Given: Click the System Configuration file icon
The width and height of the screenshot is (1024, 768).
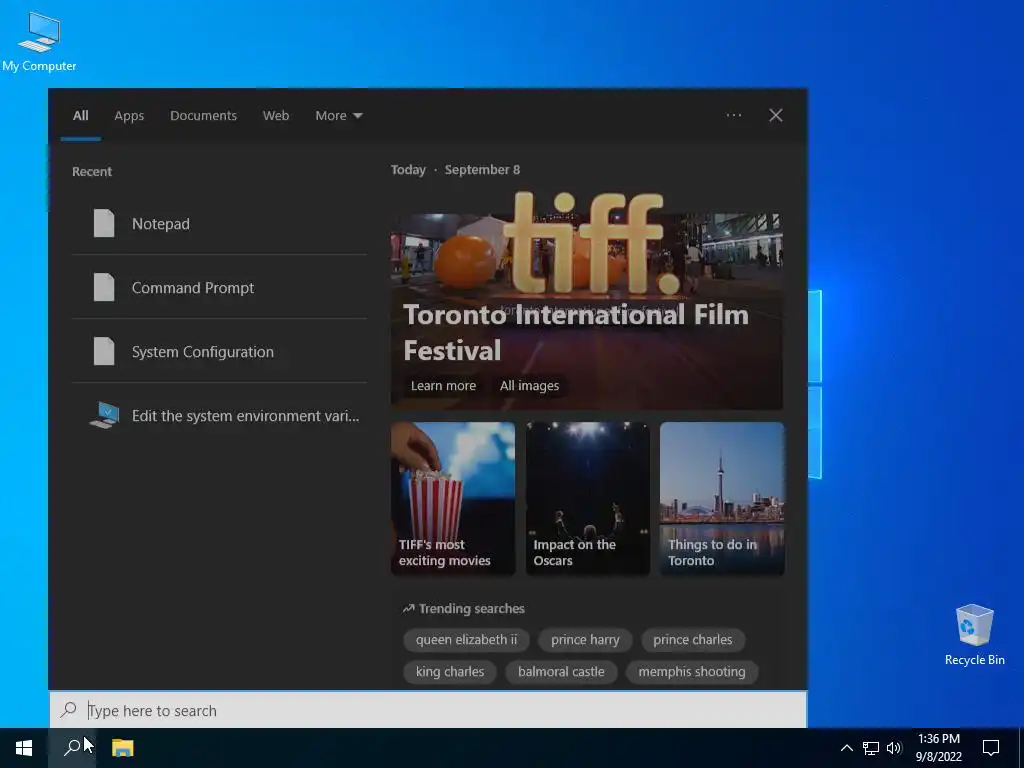Looking at the screenshot, I should [x=104, y=351].
